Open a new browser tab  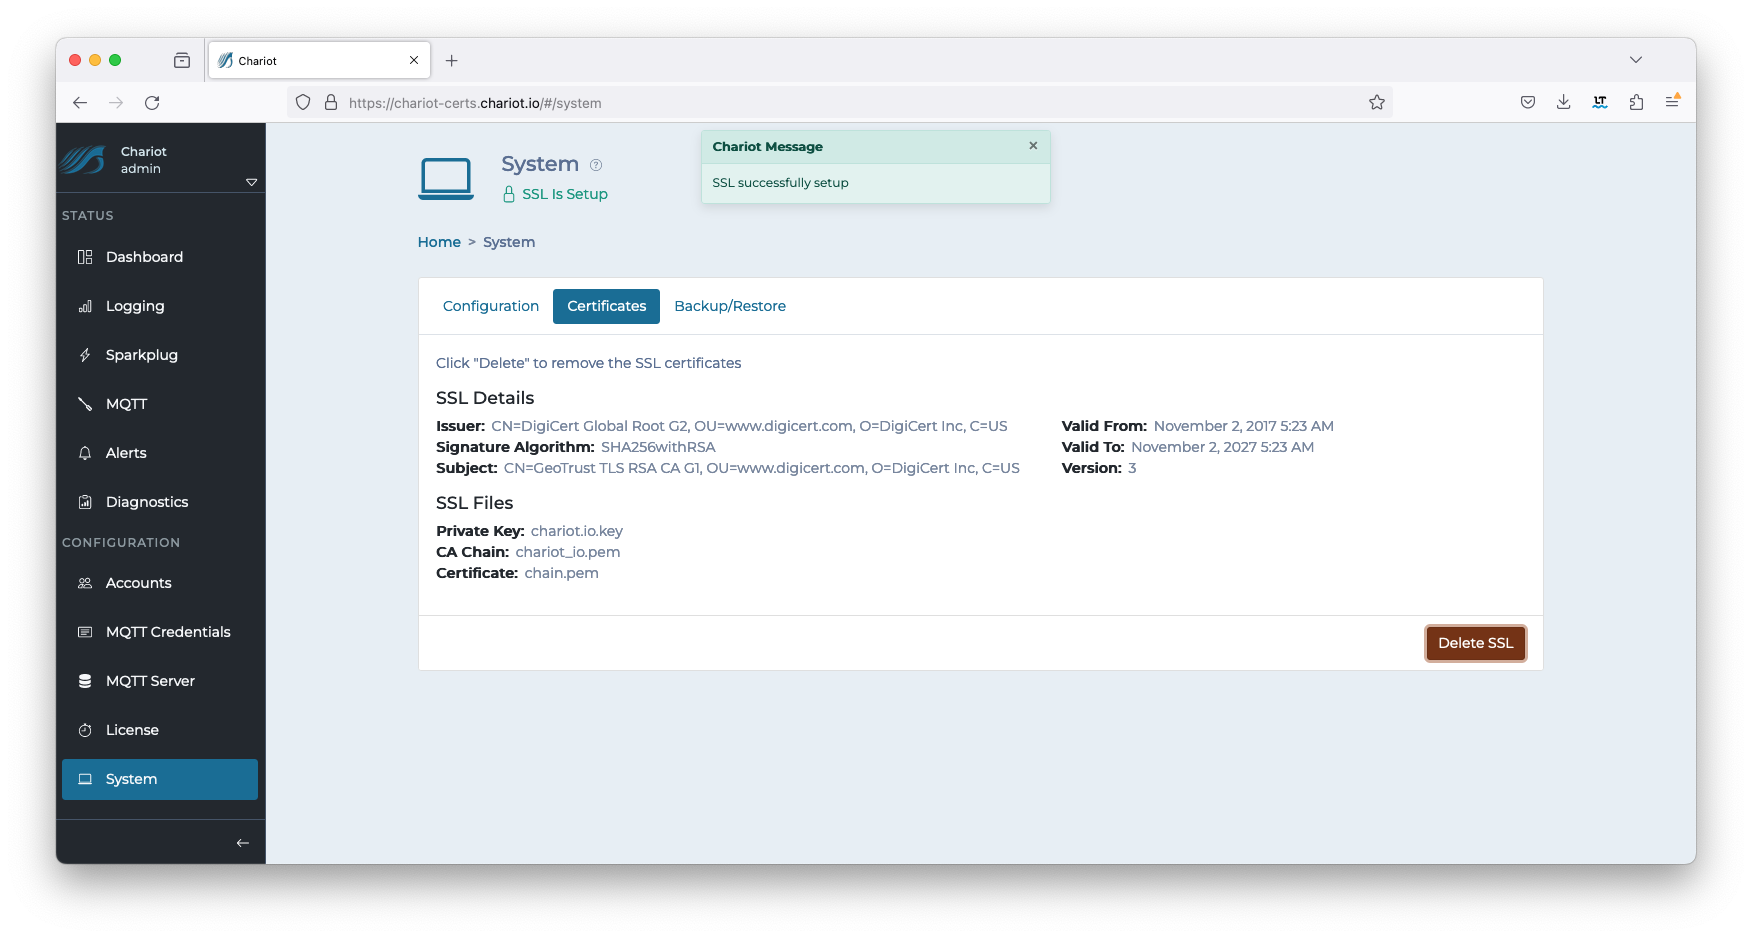[452, 61]
